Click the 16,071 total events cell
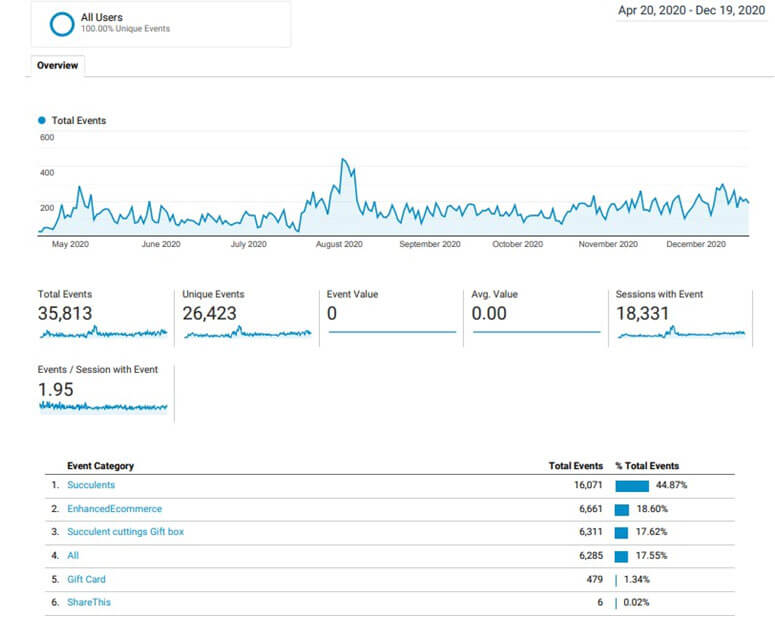Screen dimensions: 775x640 (588, 485)
